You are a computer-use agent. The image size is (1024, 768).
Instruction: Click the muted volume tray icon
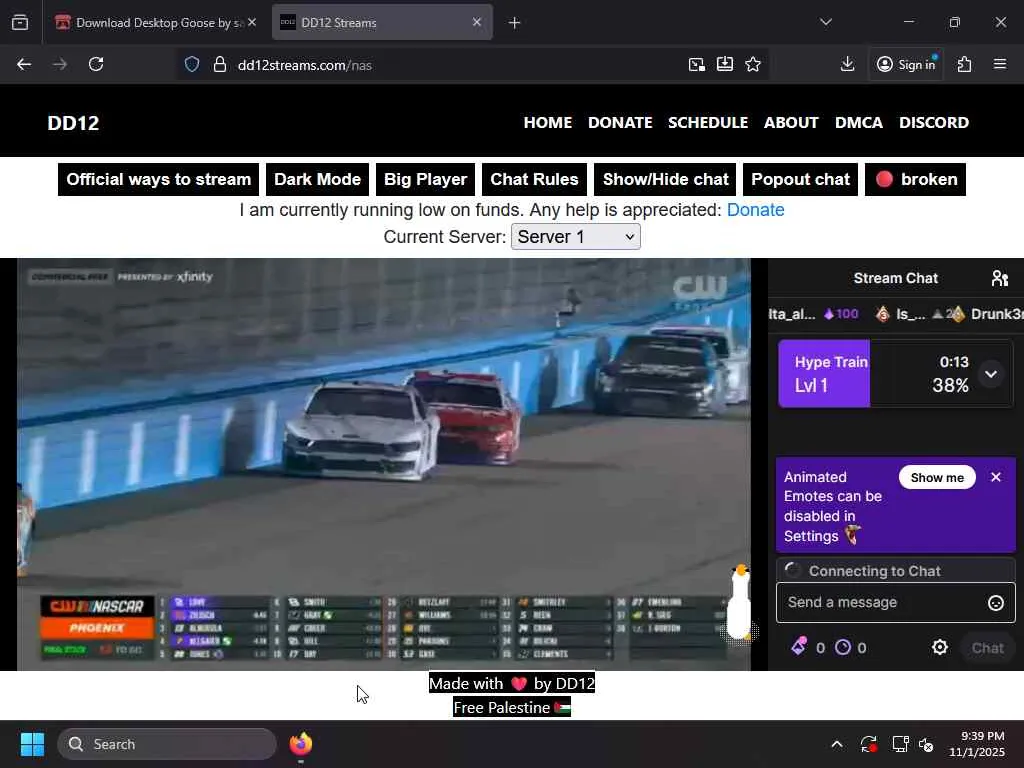tap(926, 744)
